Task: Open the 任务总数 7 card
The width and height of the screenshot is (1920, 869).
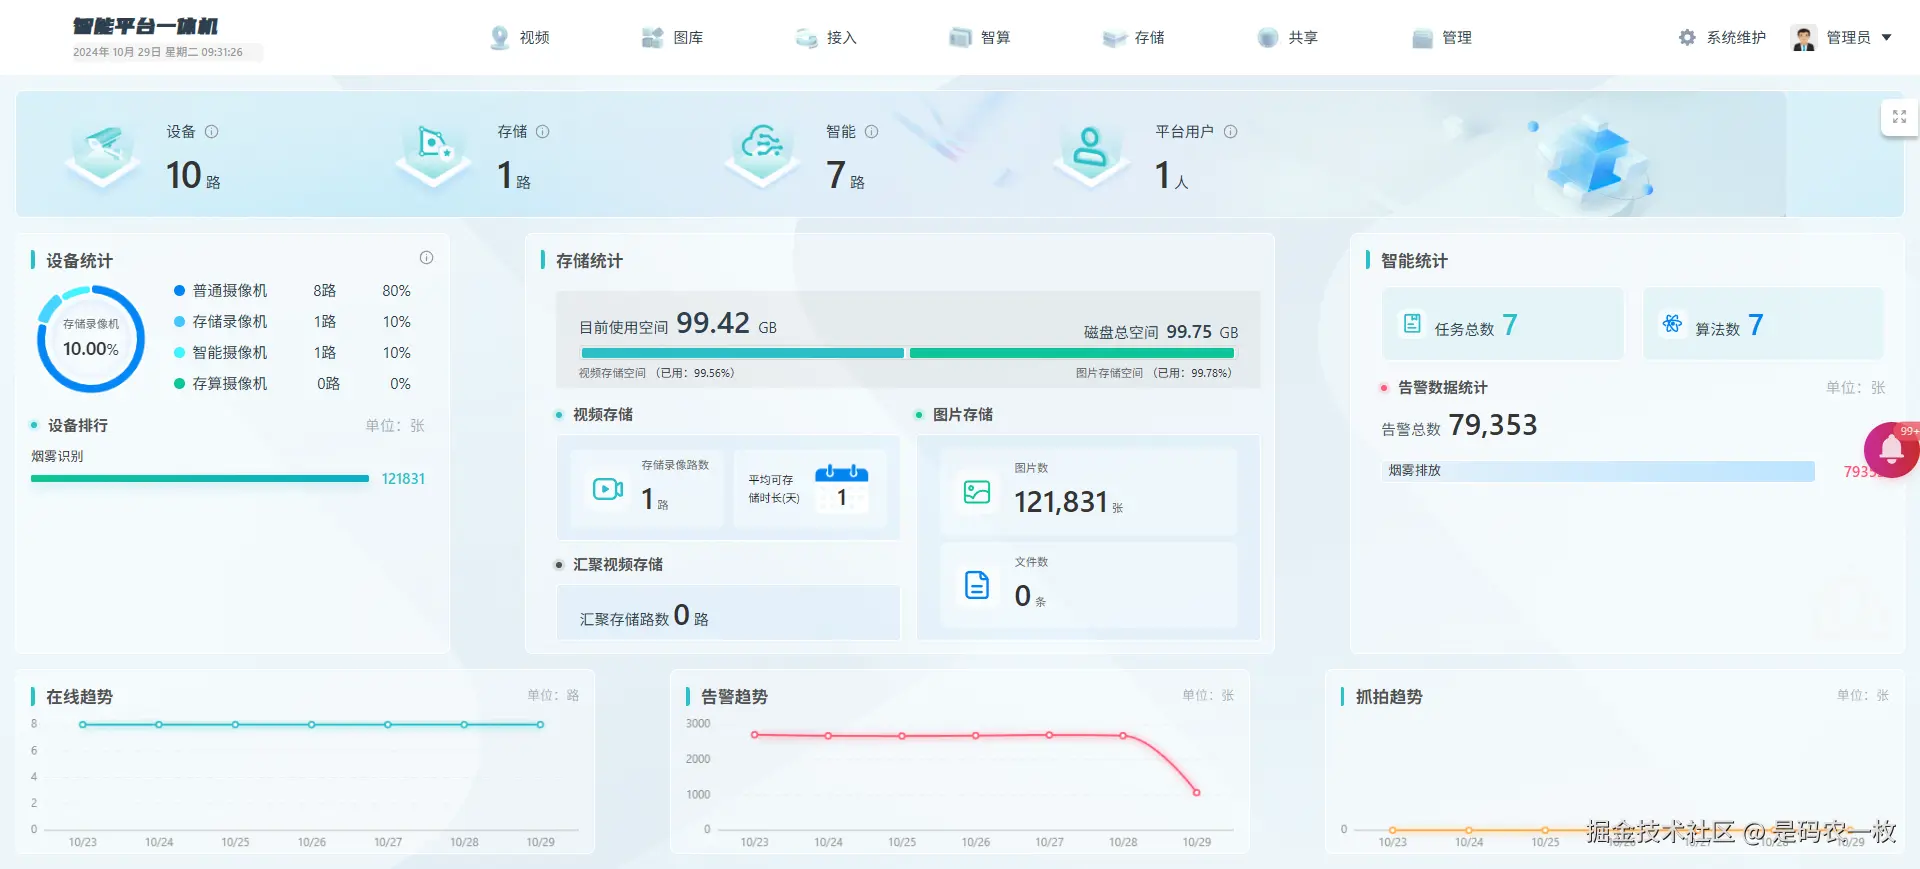Action: pos(1502,324)
